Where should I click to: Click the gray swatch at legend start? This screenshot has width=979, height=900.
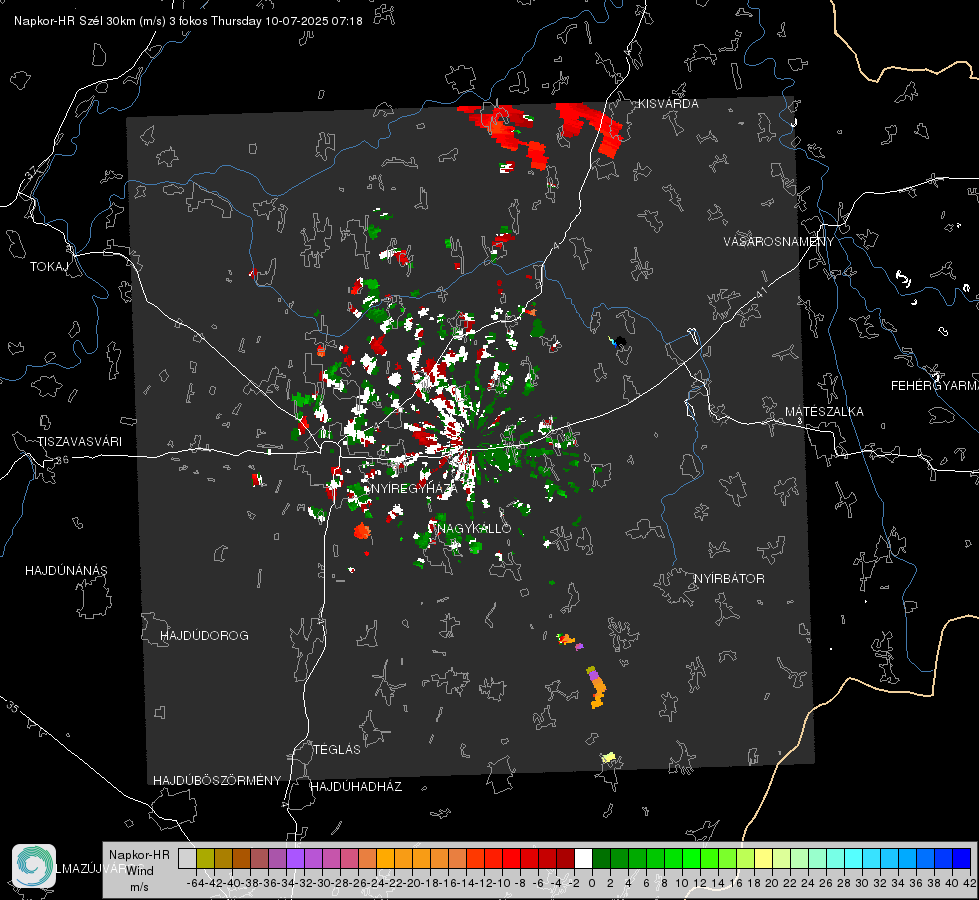click(x=187, y=858)
